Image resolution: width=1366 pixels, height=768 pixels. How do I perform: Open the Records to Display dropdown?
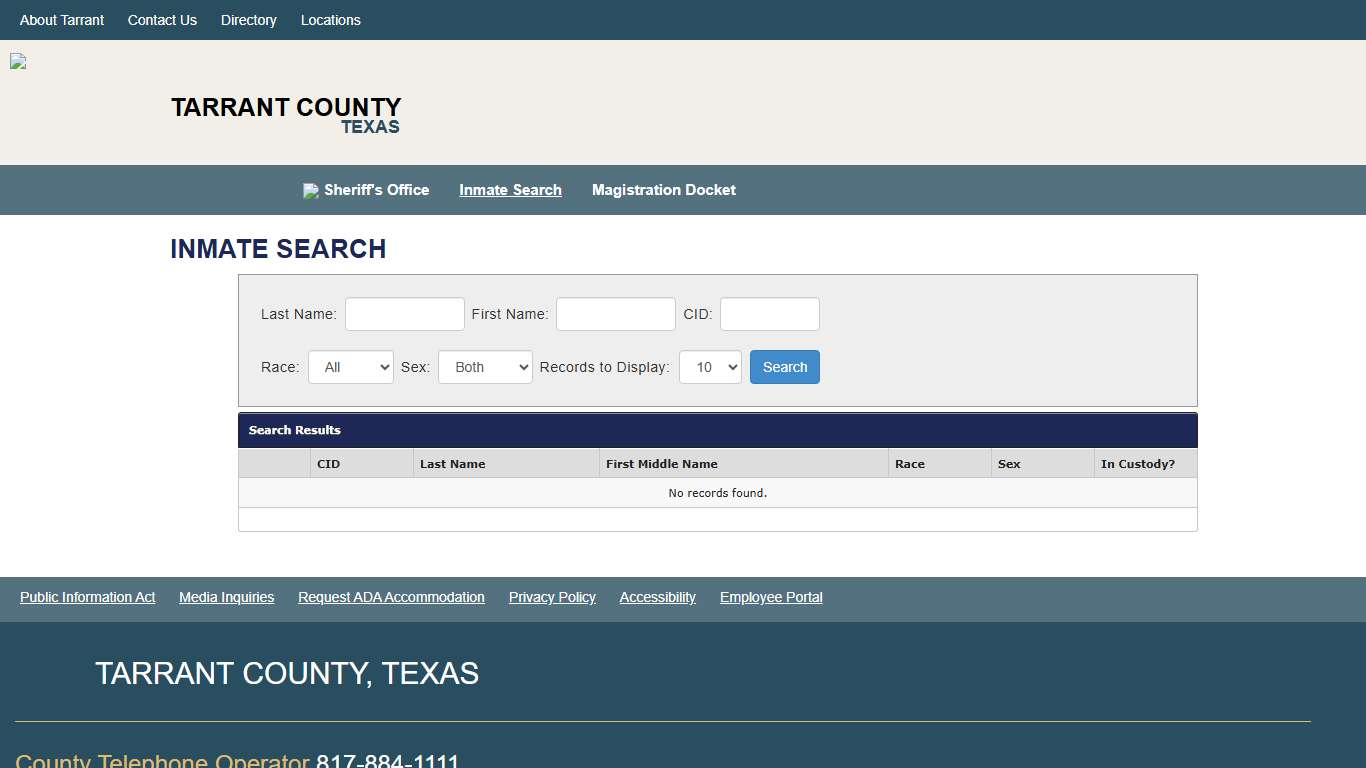click(709, 367)
